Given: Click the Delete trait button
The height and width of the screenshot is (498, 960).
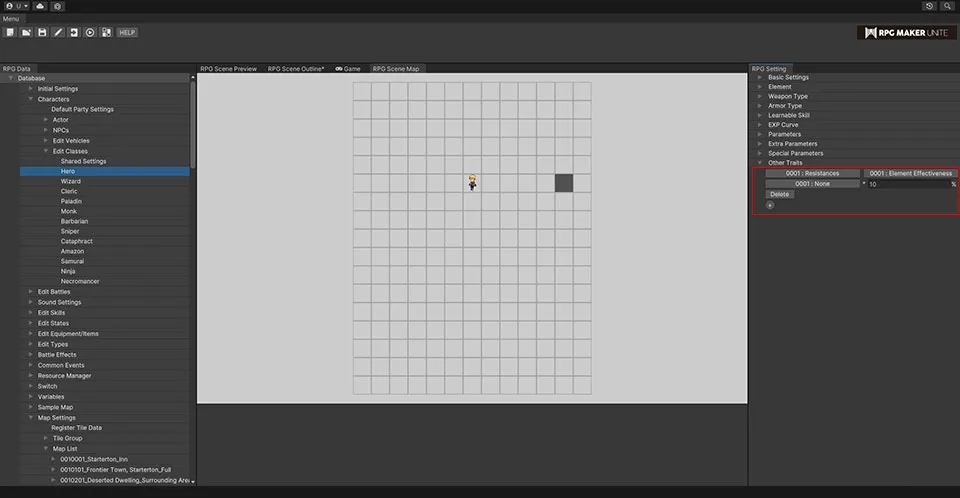Looking at the screenshot, I should tap(779, 194).
